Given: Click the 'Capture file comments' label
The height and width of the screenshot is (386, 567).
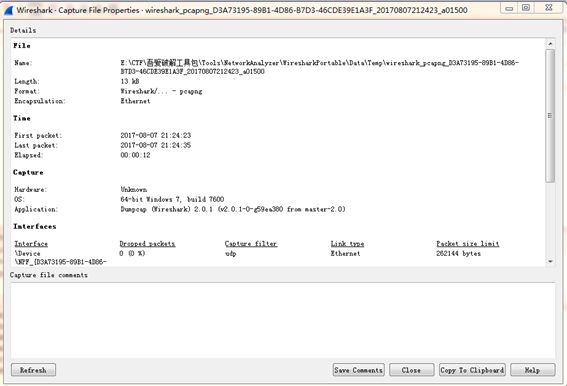Looking at the screenshot, I should pyautogui.click(x=49, y=275).
